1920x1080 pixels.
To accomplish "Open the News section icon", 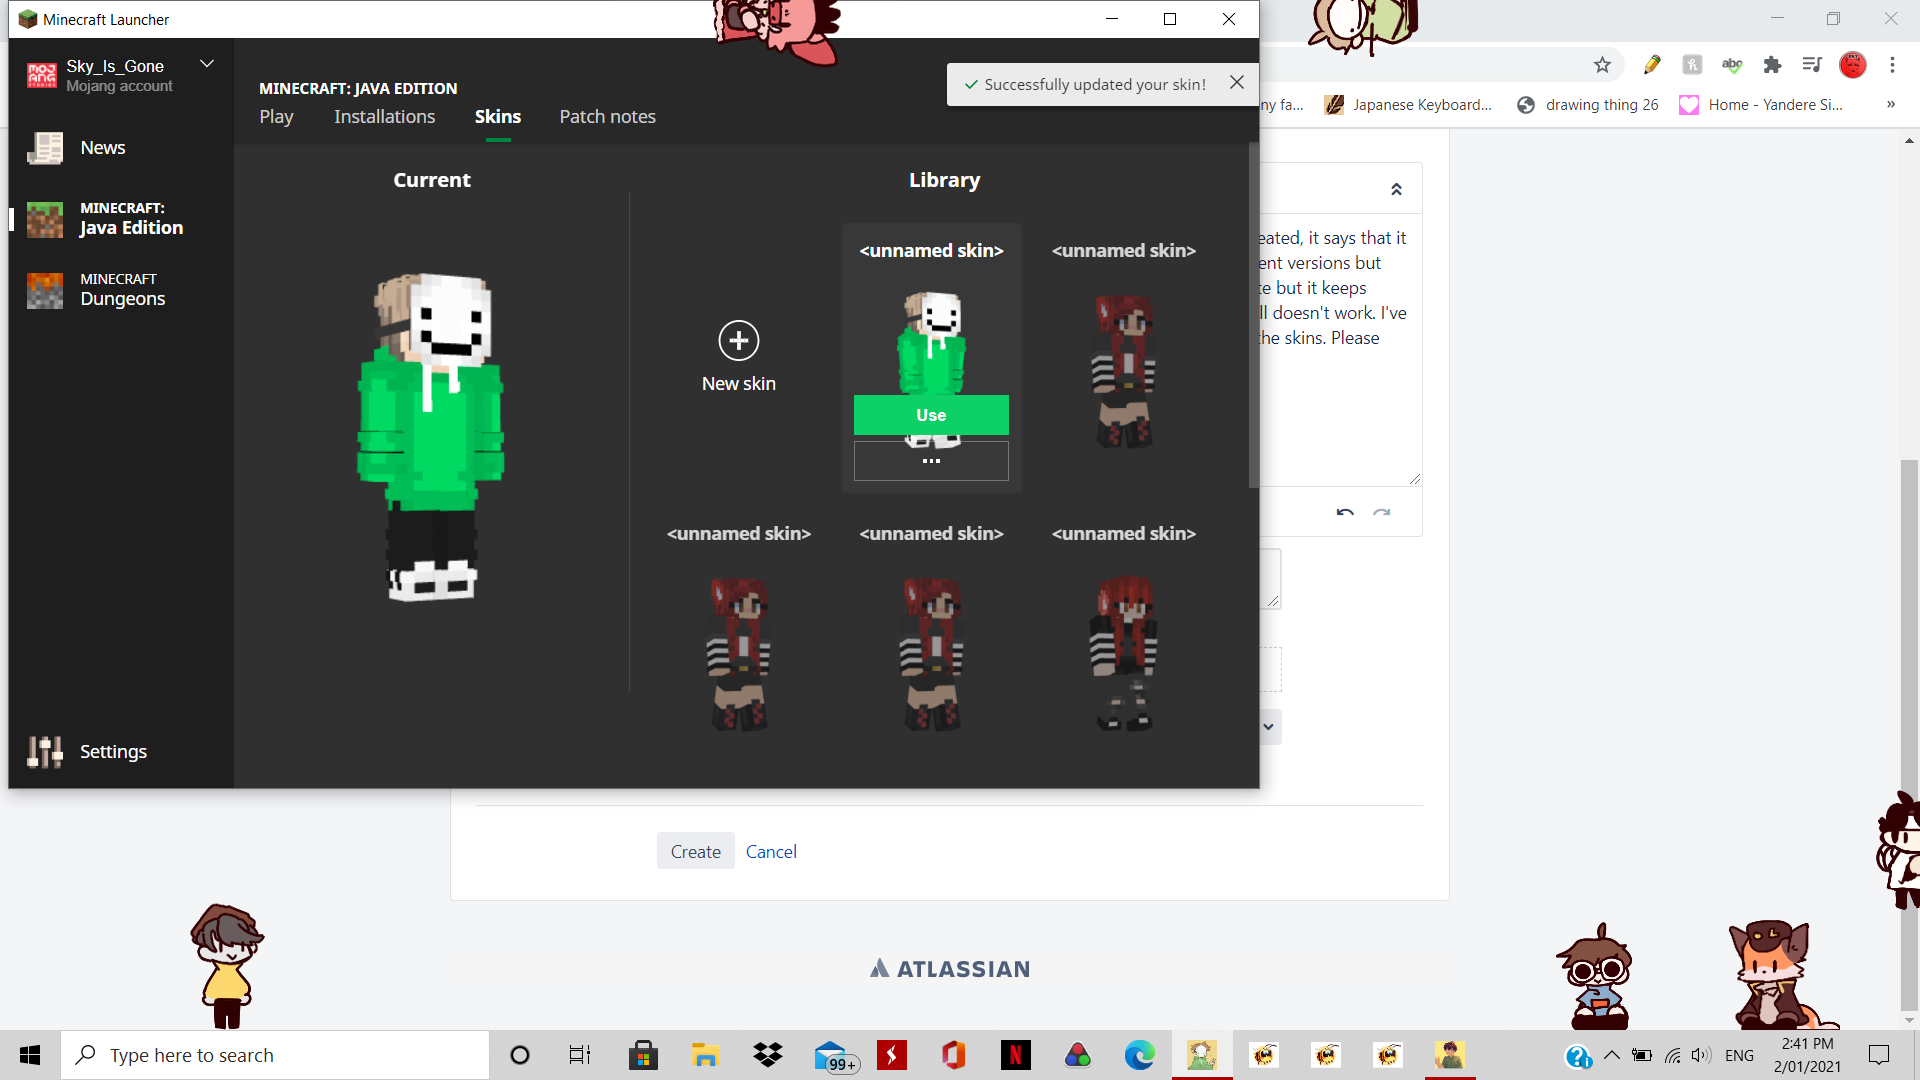I will pos(45,148).
